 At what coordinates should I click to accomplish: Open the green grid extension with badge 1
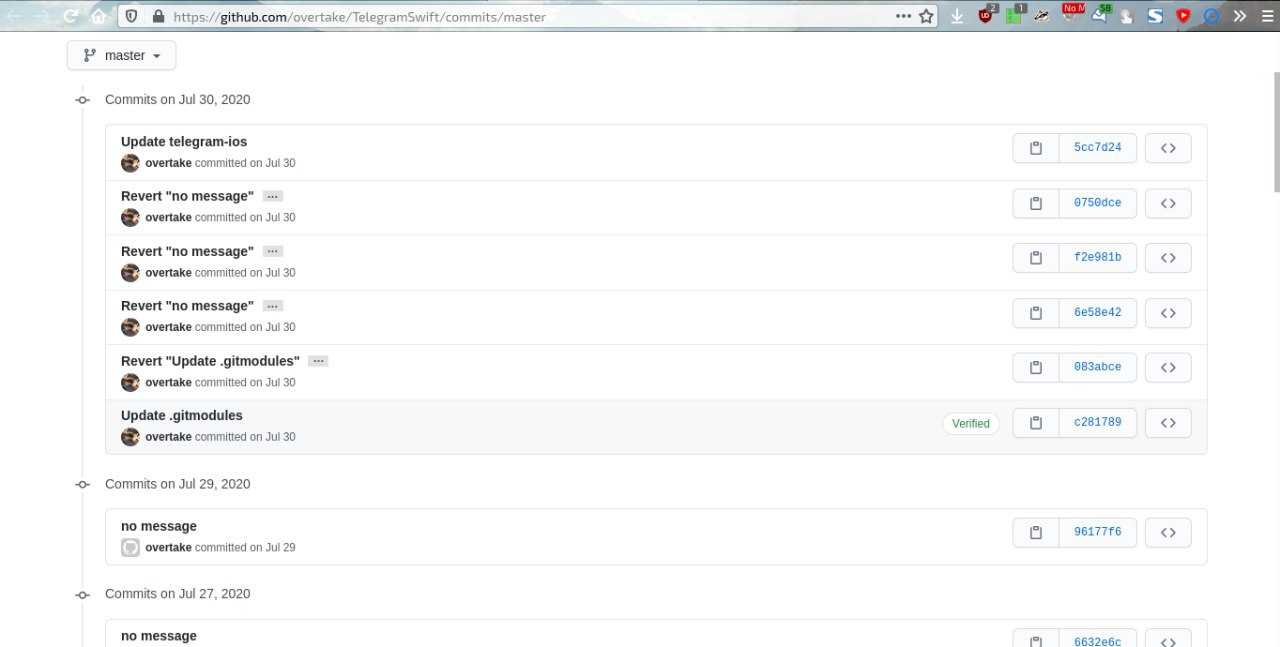coord(1015,15)
